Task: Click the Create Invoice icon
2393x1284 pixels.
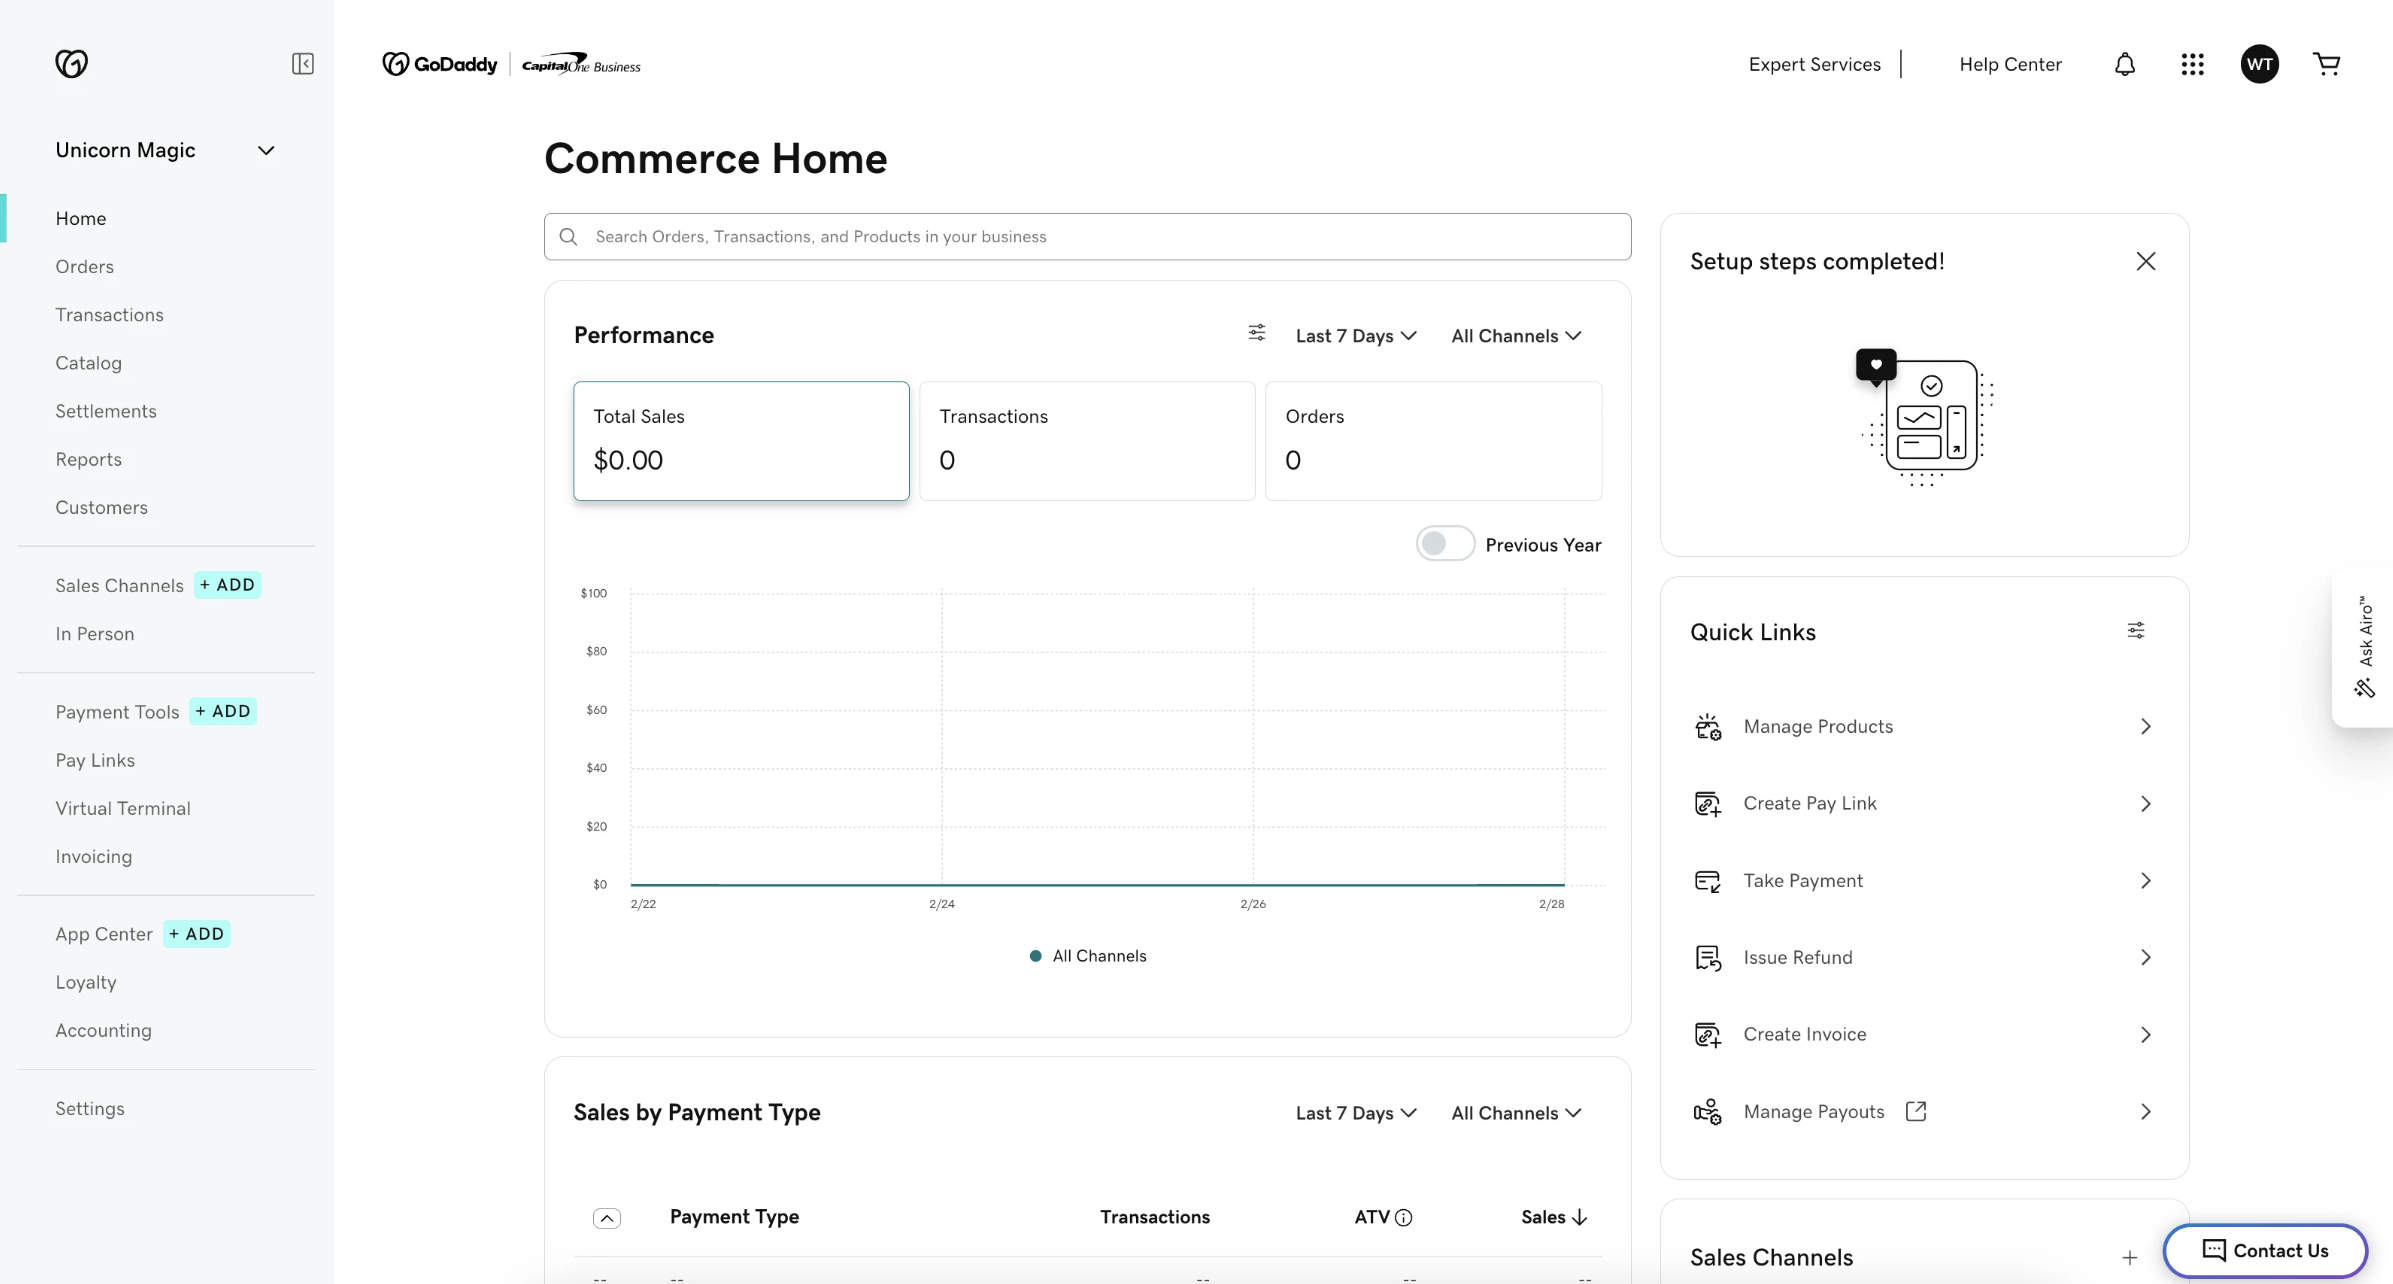Action: [1708, 1035]
